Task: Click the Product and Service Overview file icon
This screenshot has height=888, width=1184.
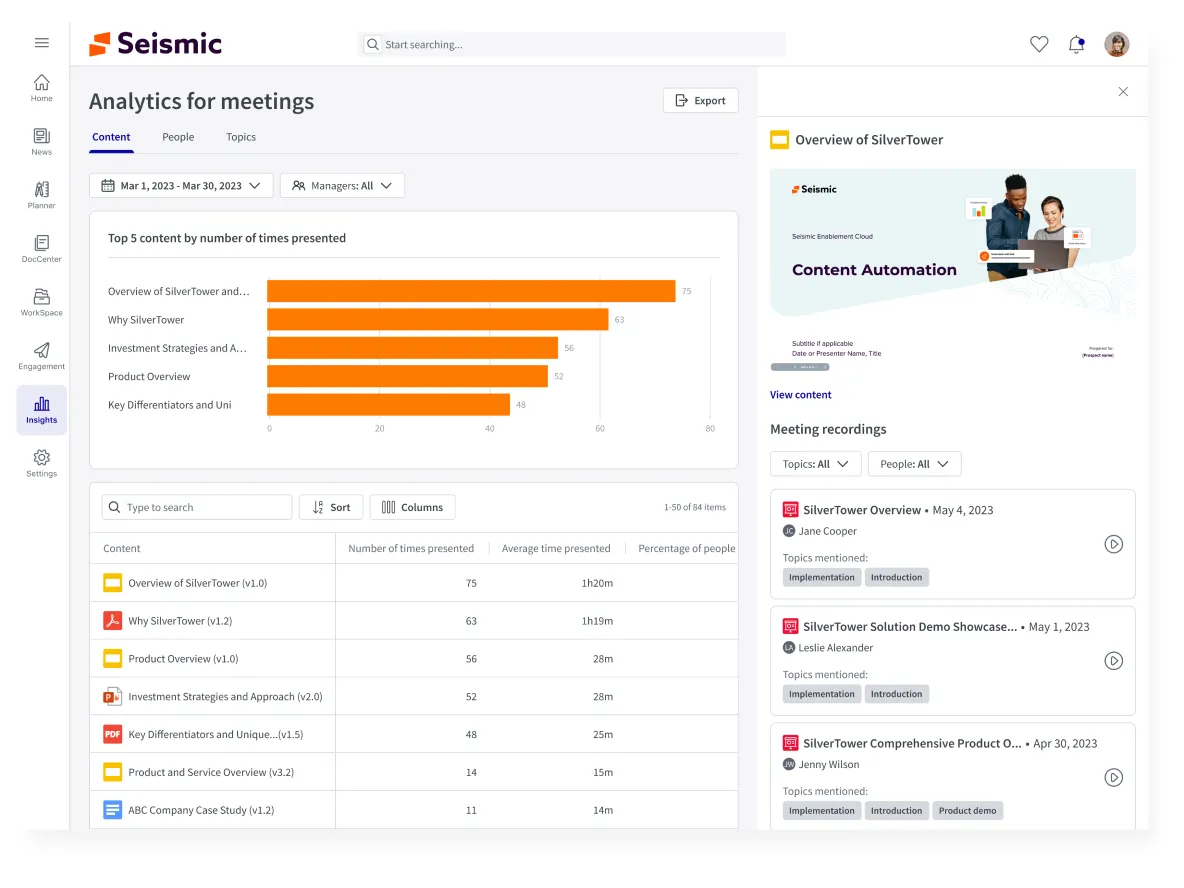Action: [x=113, y=772]
